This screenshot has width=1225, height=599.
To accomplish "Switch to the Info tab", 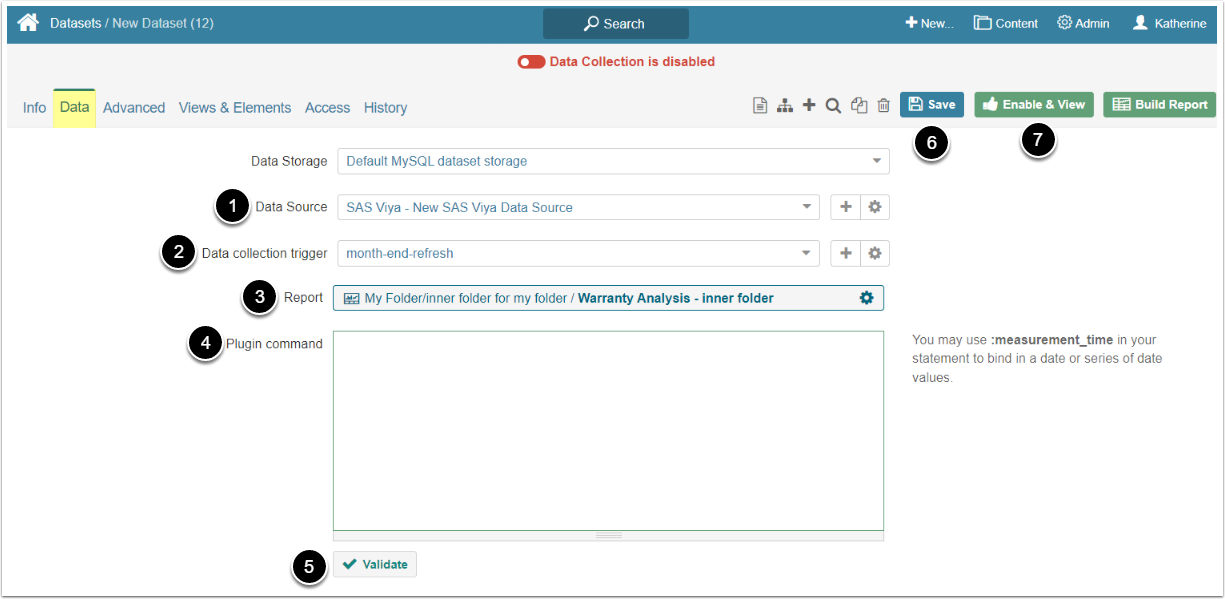I will tap(34, 108).
